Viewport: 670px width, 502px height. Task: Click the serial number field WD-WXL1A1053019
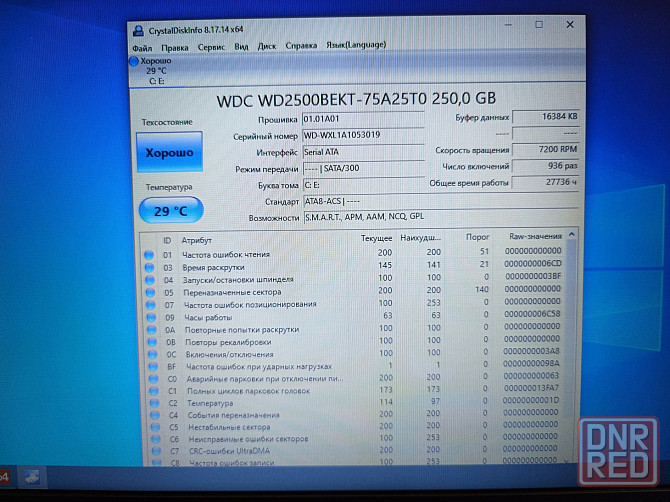[x=363, y=135]
